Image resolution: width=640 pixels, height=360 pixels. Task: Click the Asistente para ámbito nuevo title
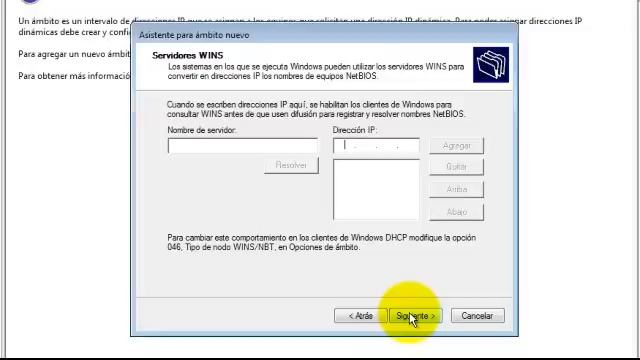pyautogui.click(x=194, y=35)
